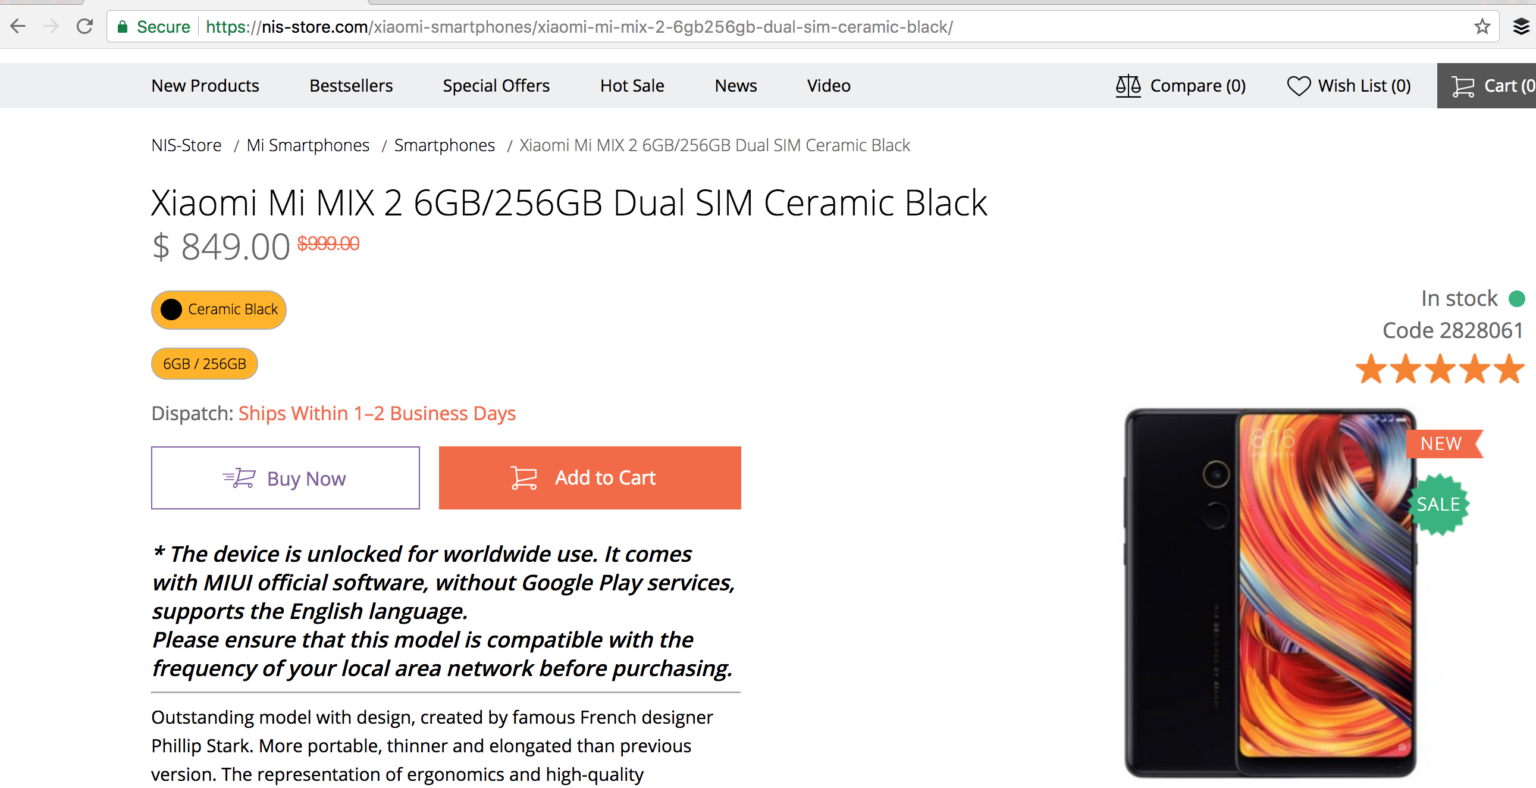Bookmark page using the star icon
1536x788 pixels.
pos(1482,27)
